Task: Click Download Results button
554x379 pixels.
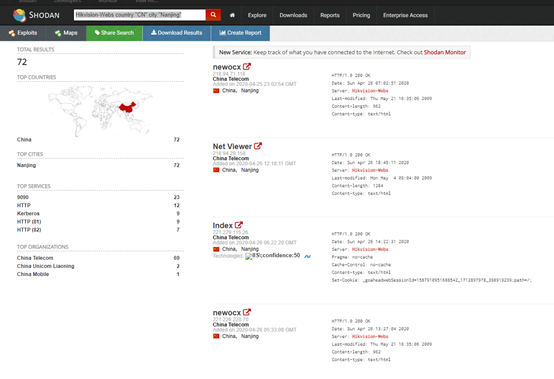Action: 177,33
